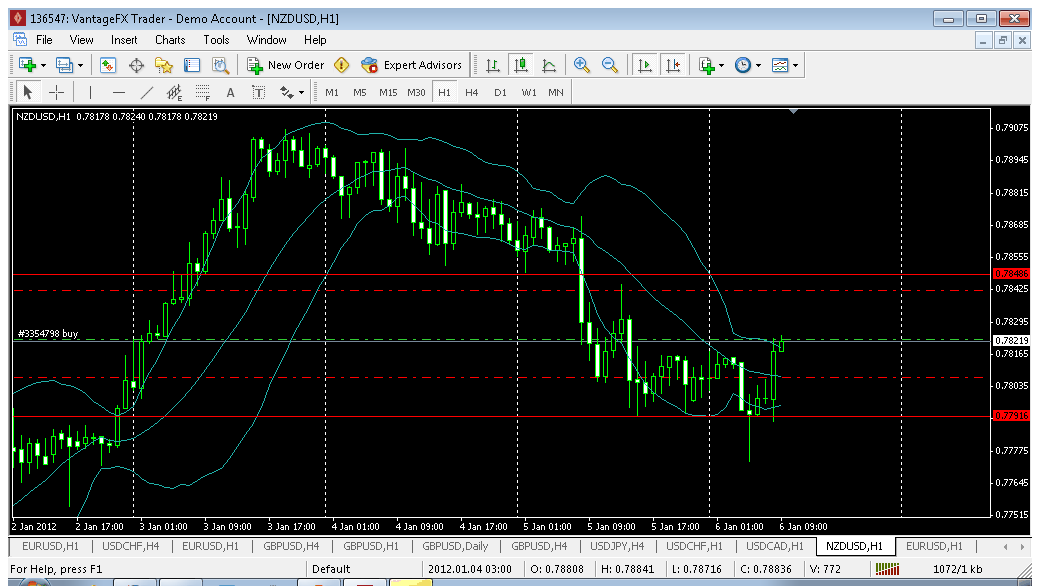Toggle the Expert Advisors button
The width and height of the screenshot is (1040, 586).
tap(411, 65)
